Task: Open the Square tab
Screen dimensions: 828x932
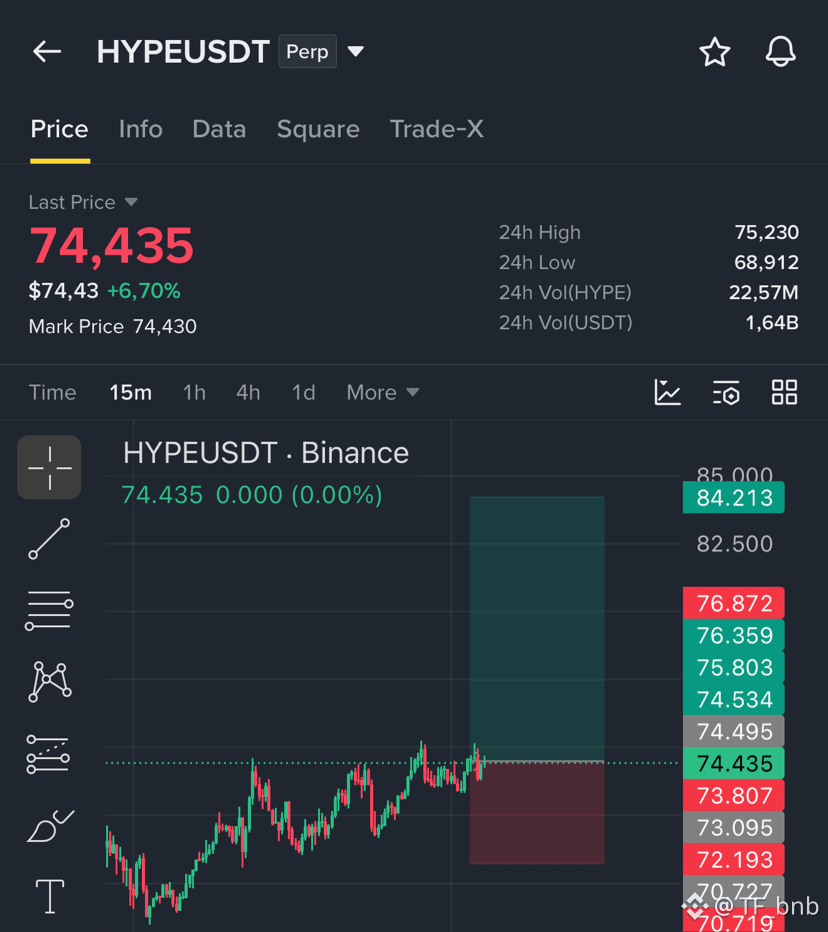Action: click(318, 129)
